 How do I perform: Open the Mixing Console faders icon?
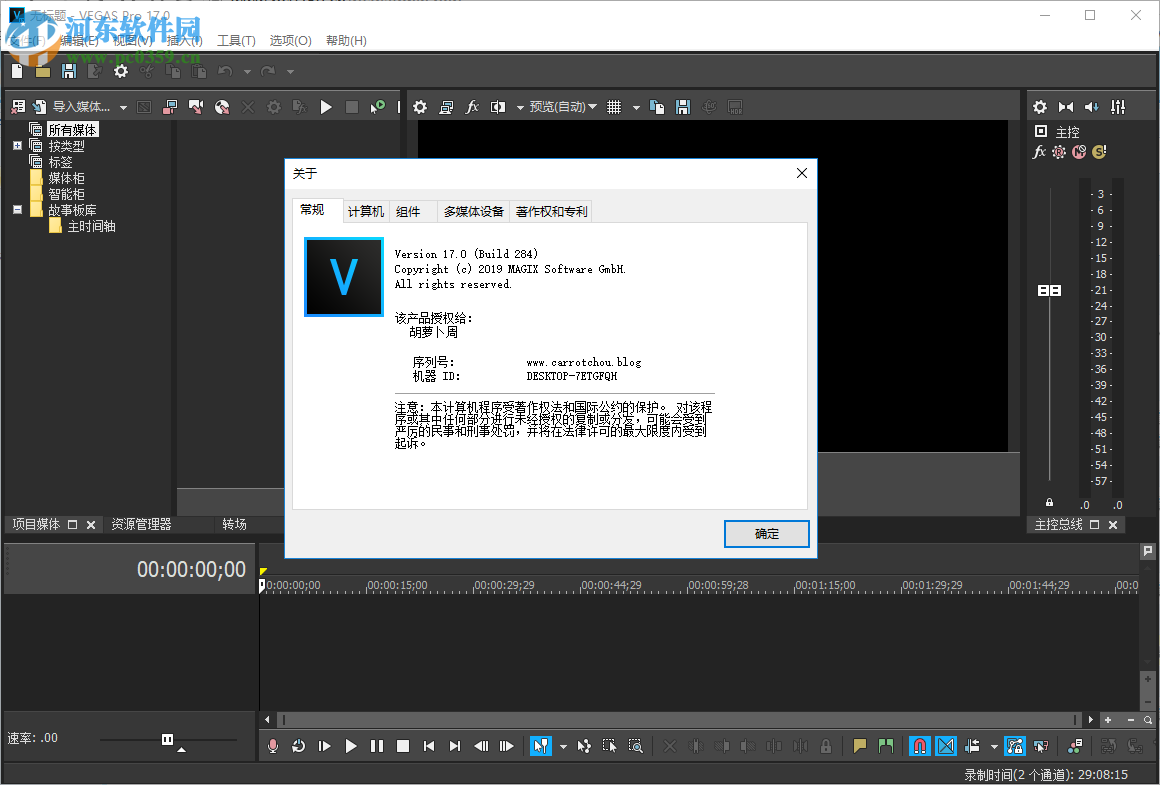[x=1119, y=106]
